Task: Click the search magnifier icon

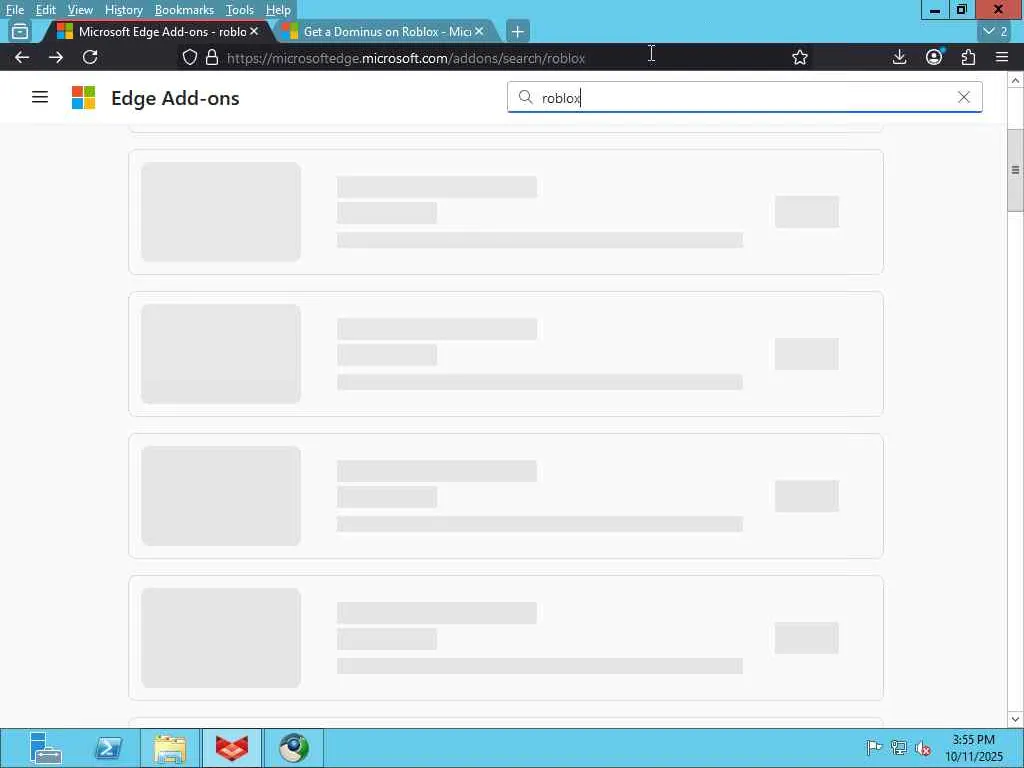Action: [525, 97]
